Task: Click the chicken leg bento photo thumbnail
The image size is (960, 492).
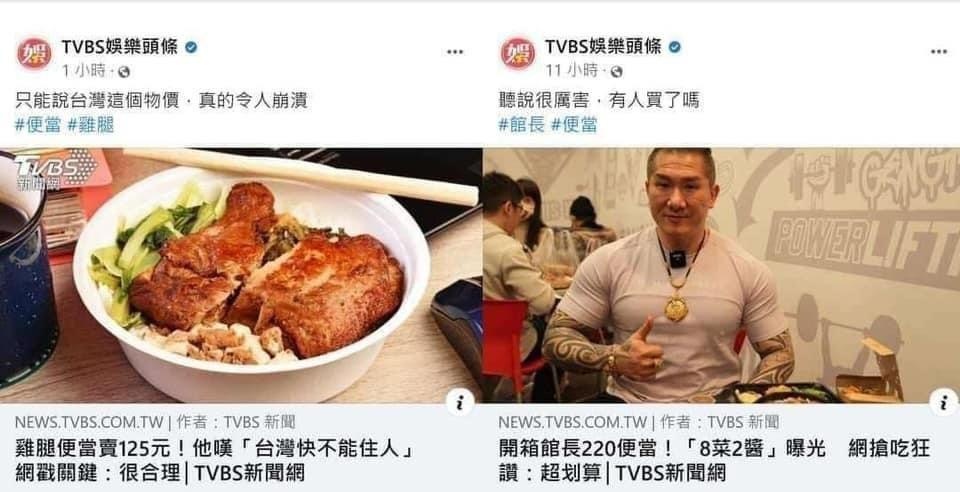Action: (x=241, y=275)
